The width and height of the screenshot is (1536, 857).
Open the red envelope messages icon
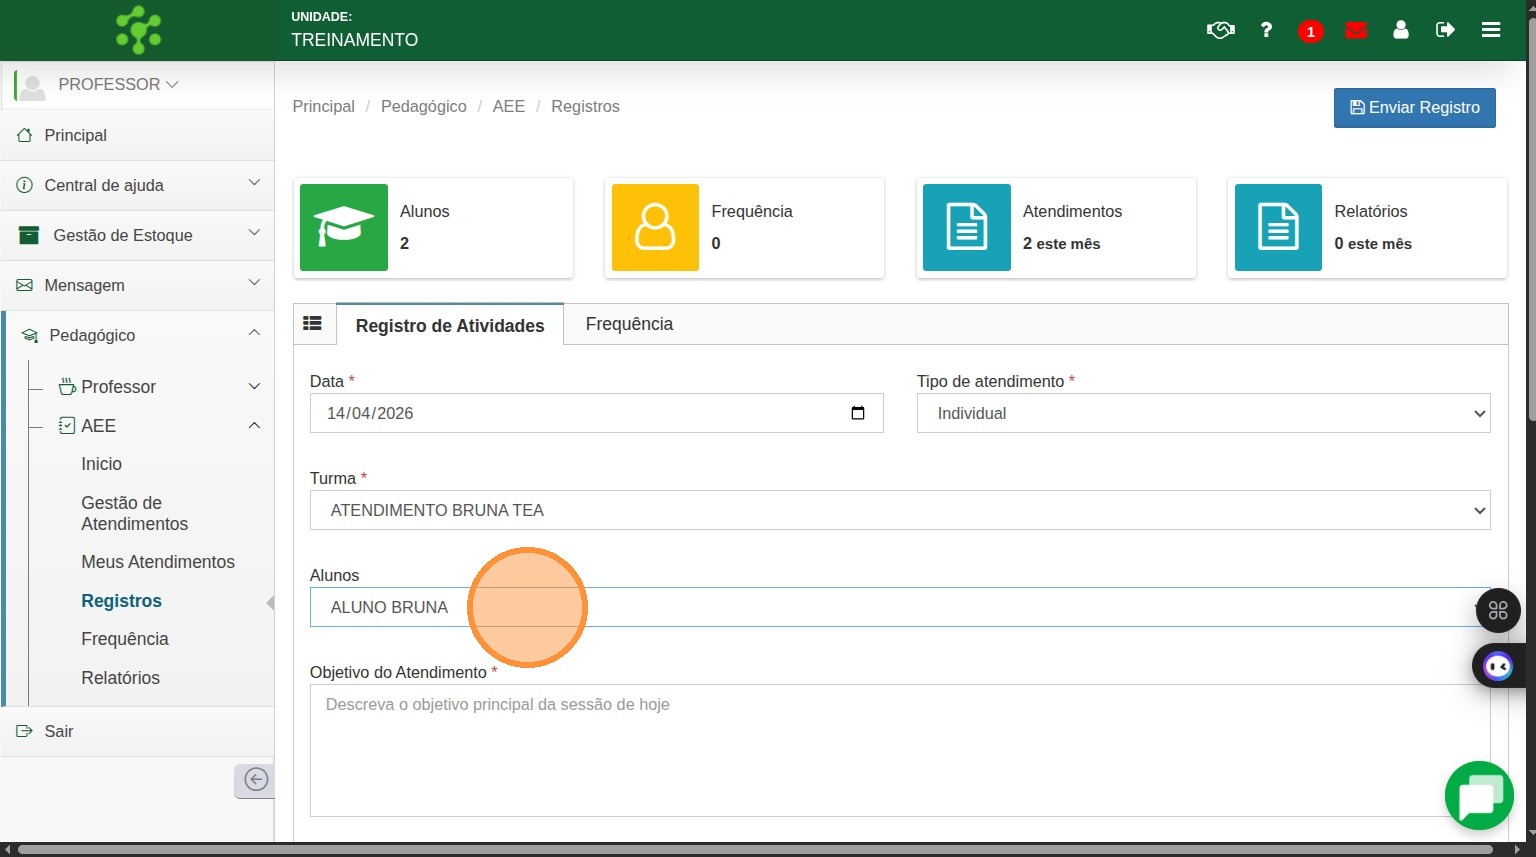(x=1356, y=30)
